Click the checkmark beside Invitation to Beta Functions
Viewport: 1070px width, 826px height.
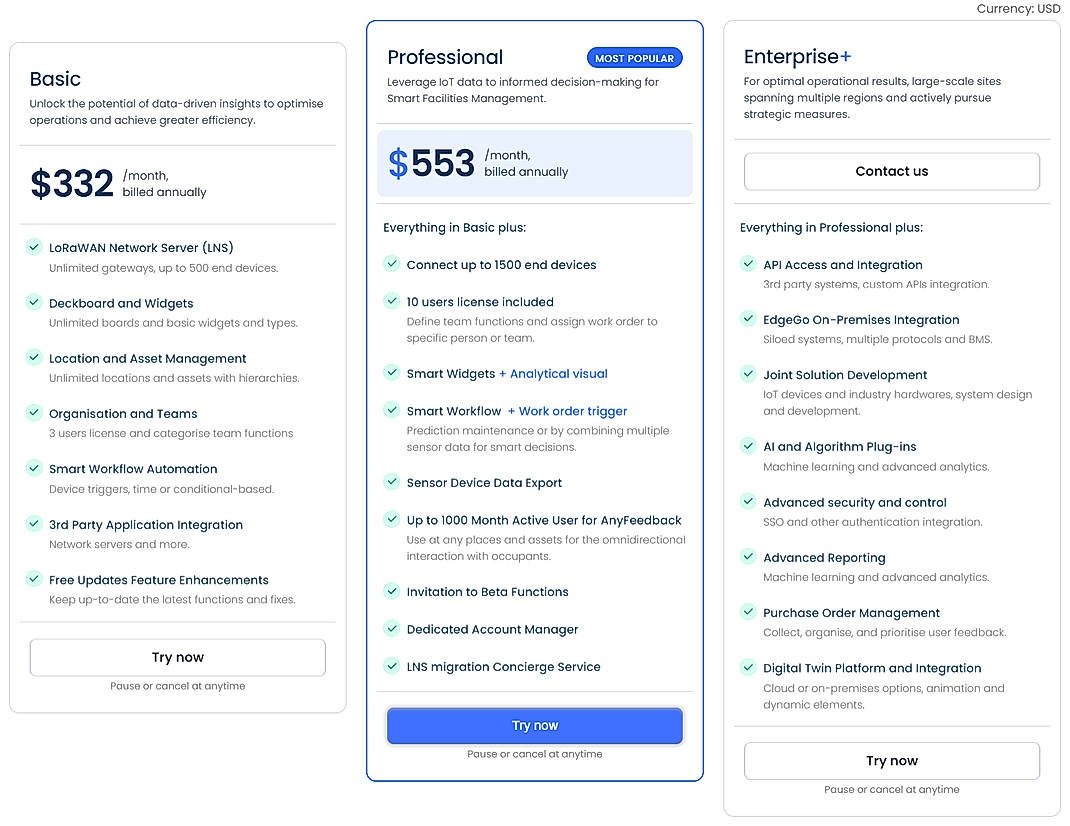tap(391, 591)
